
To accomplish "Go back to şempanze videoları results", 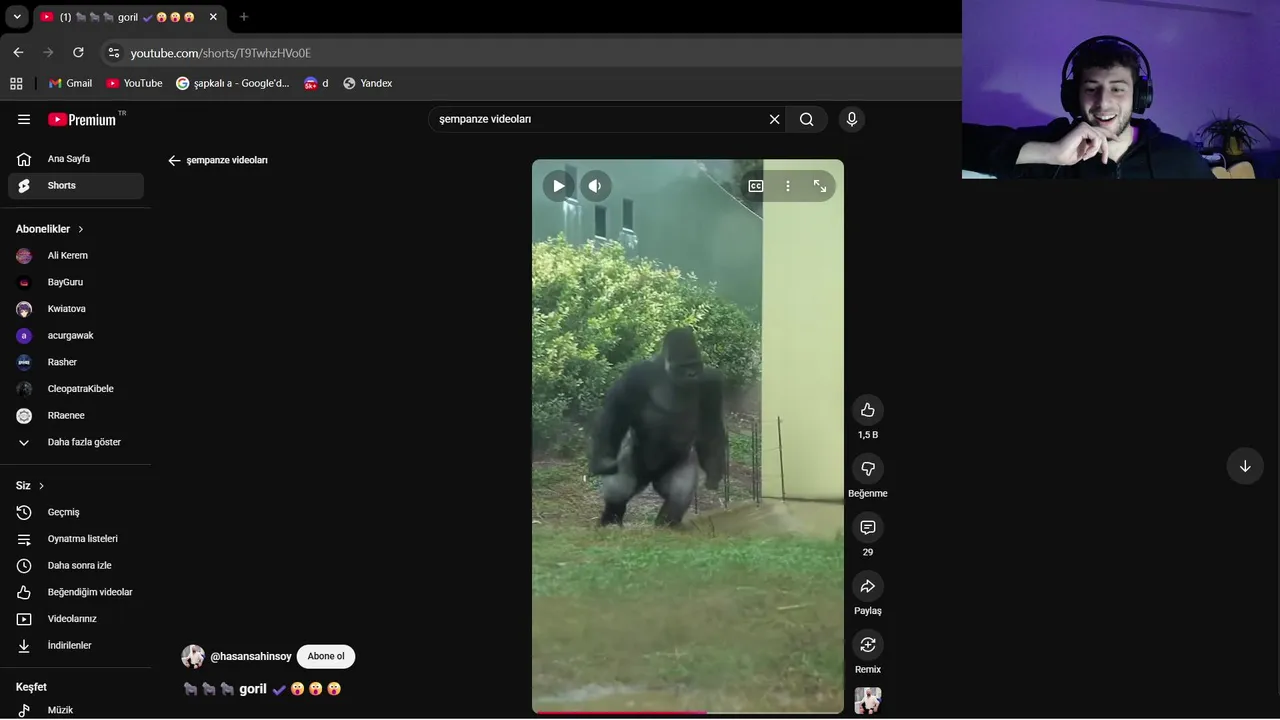I will pos(174,160).
